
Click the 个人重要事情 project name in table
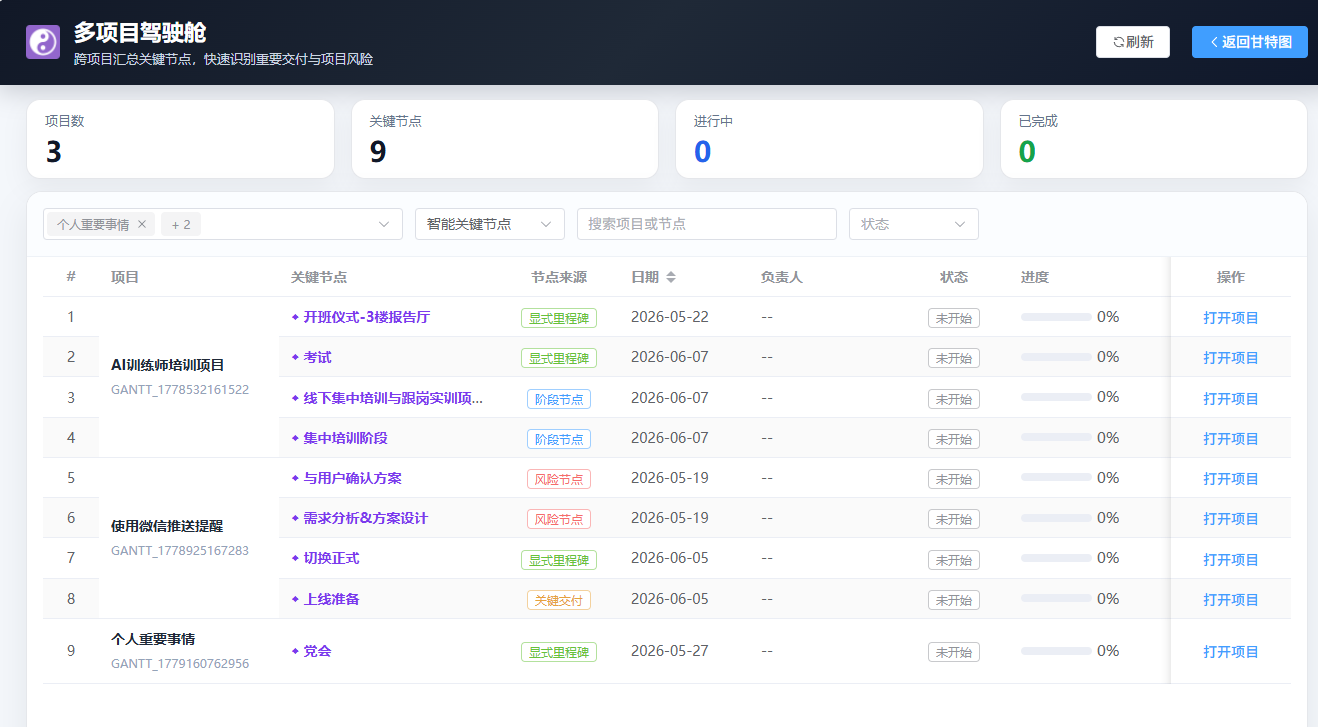153,639
